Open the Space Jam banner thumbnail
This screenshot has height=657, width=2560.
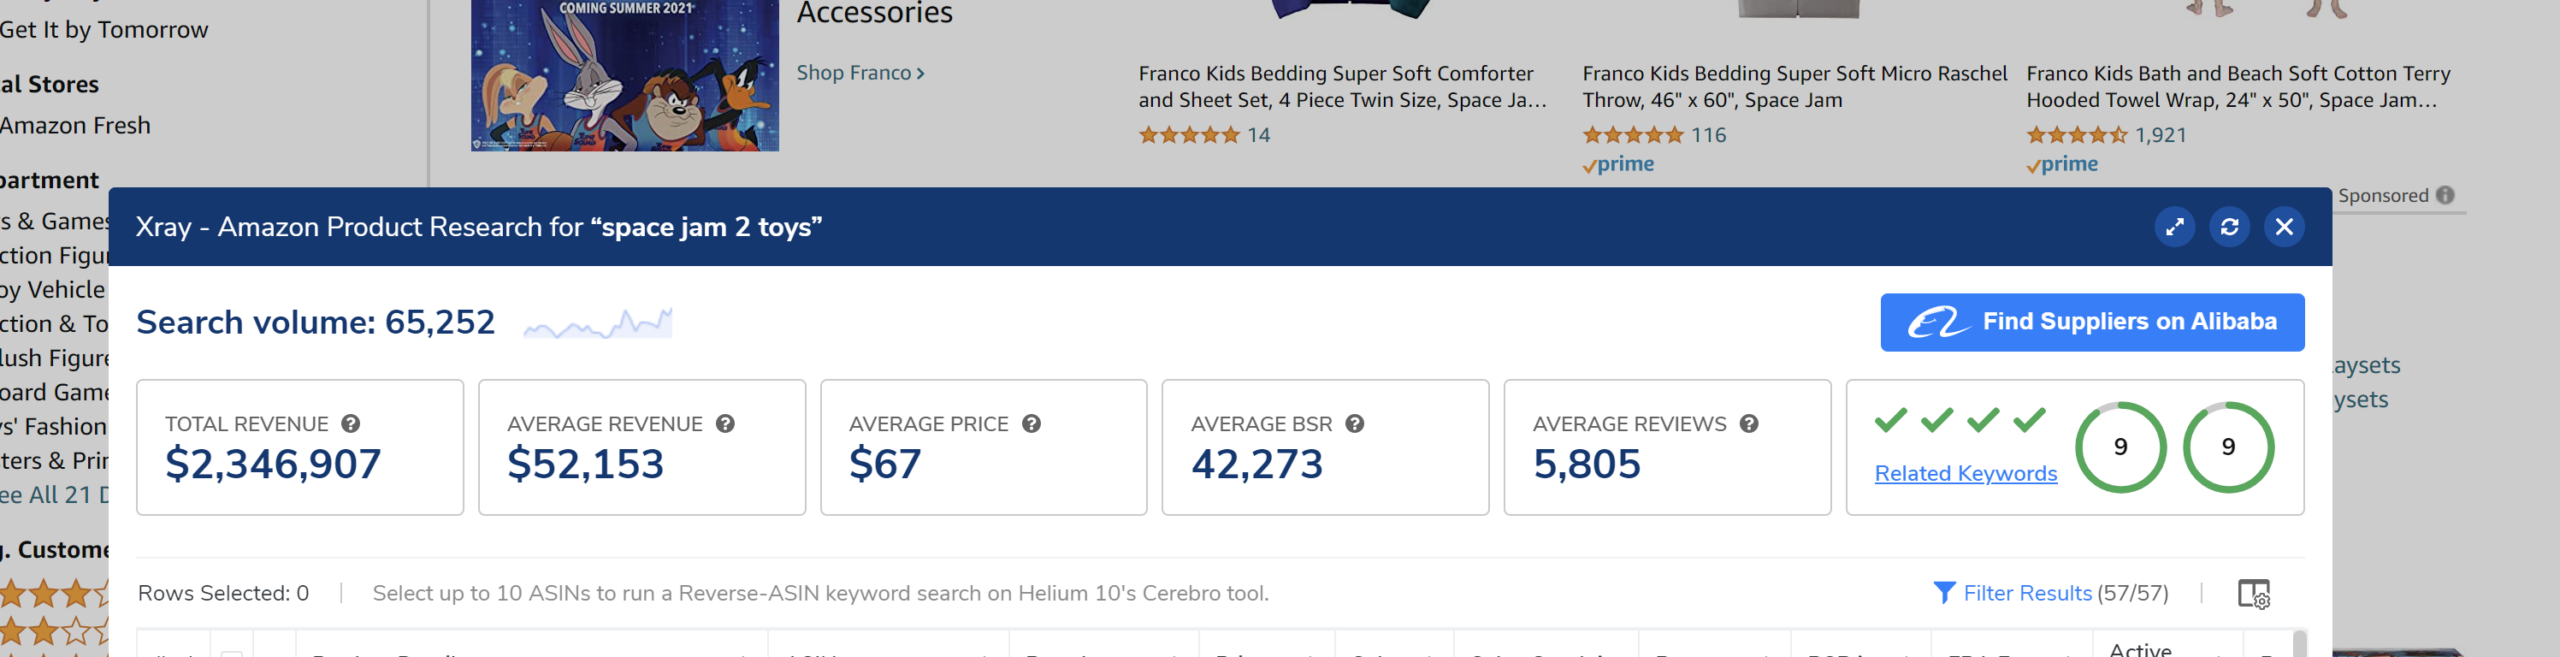coord(624,75)
